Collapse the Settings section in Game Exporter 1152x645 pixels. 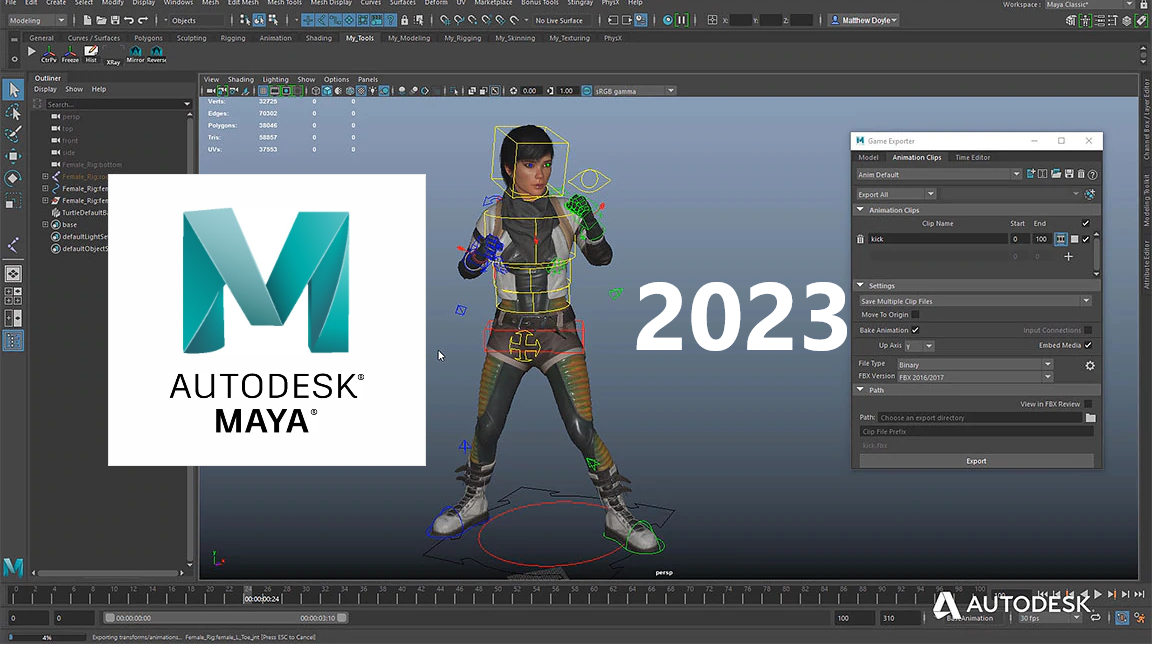[861, 286]
